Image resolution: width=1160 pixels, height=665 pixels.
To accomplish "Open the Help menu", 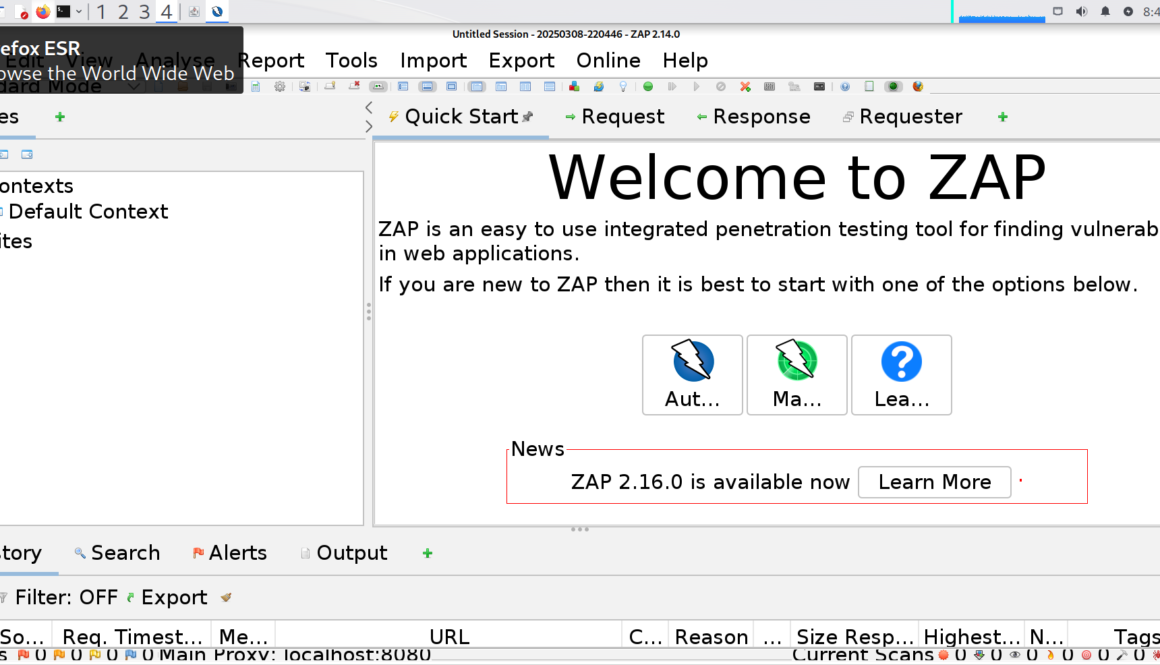I will click(x=685, y=61).
